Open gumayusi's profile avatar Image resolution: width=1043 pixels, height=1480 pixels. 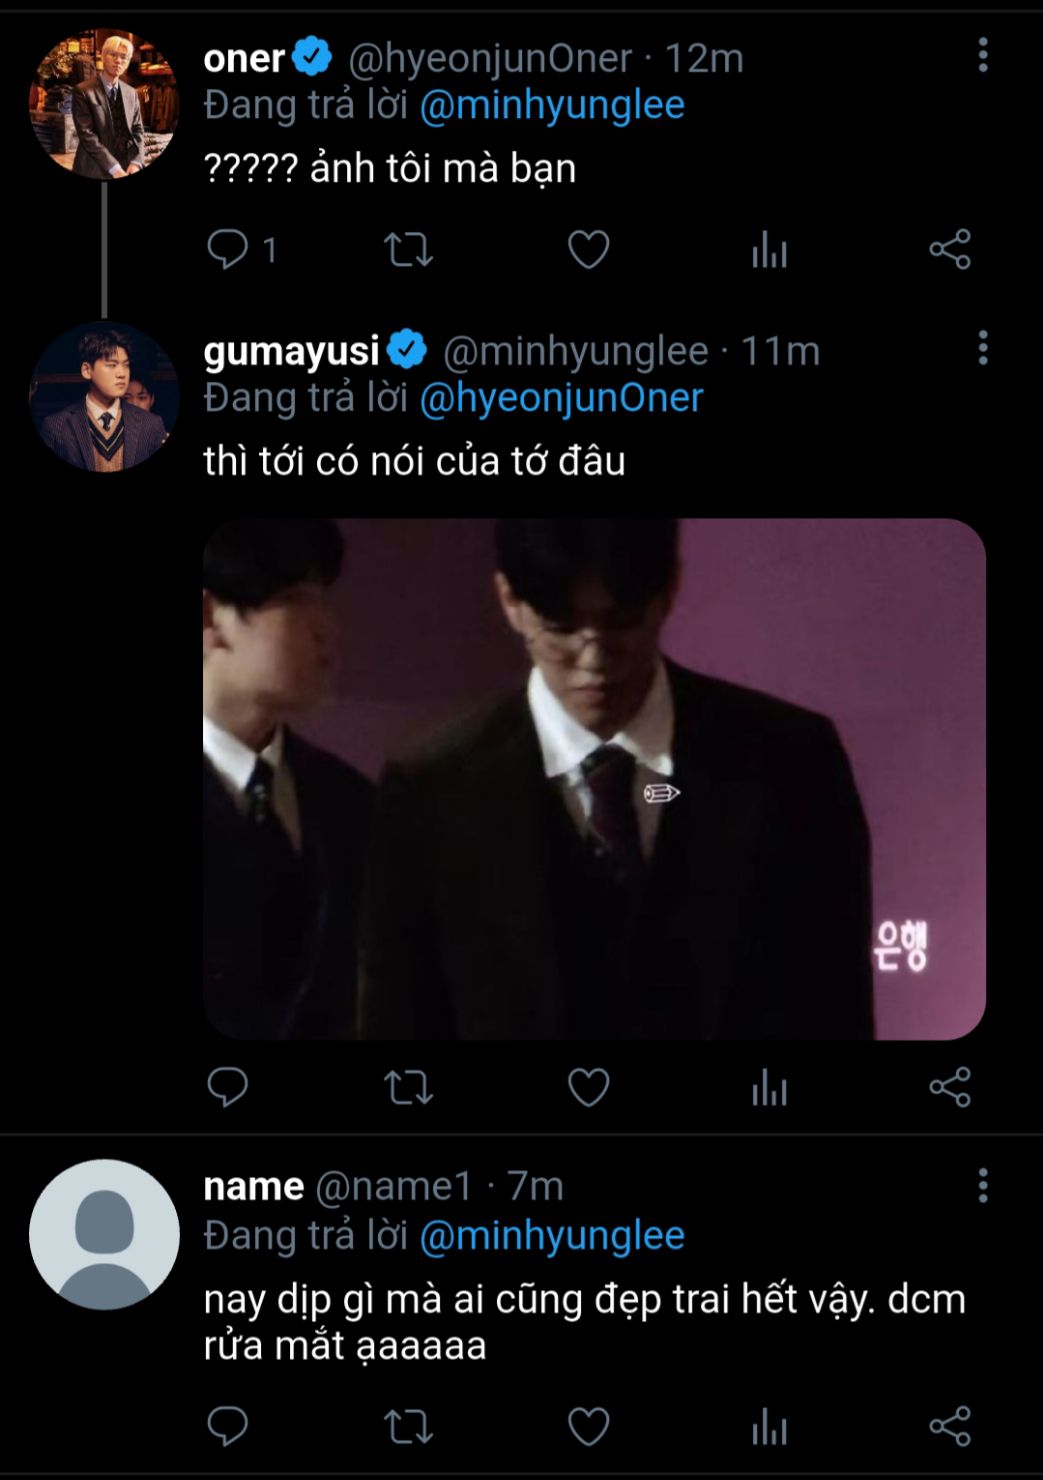(104, 397)
